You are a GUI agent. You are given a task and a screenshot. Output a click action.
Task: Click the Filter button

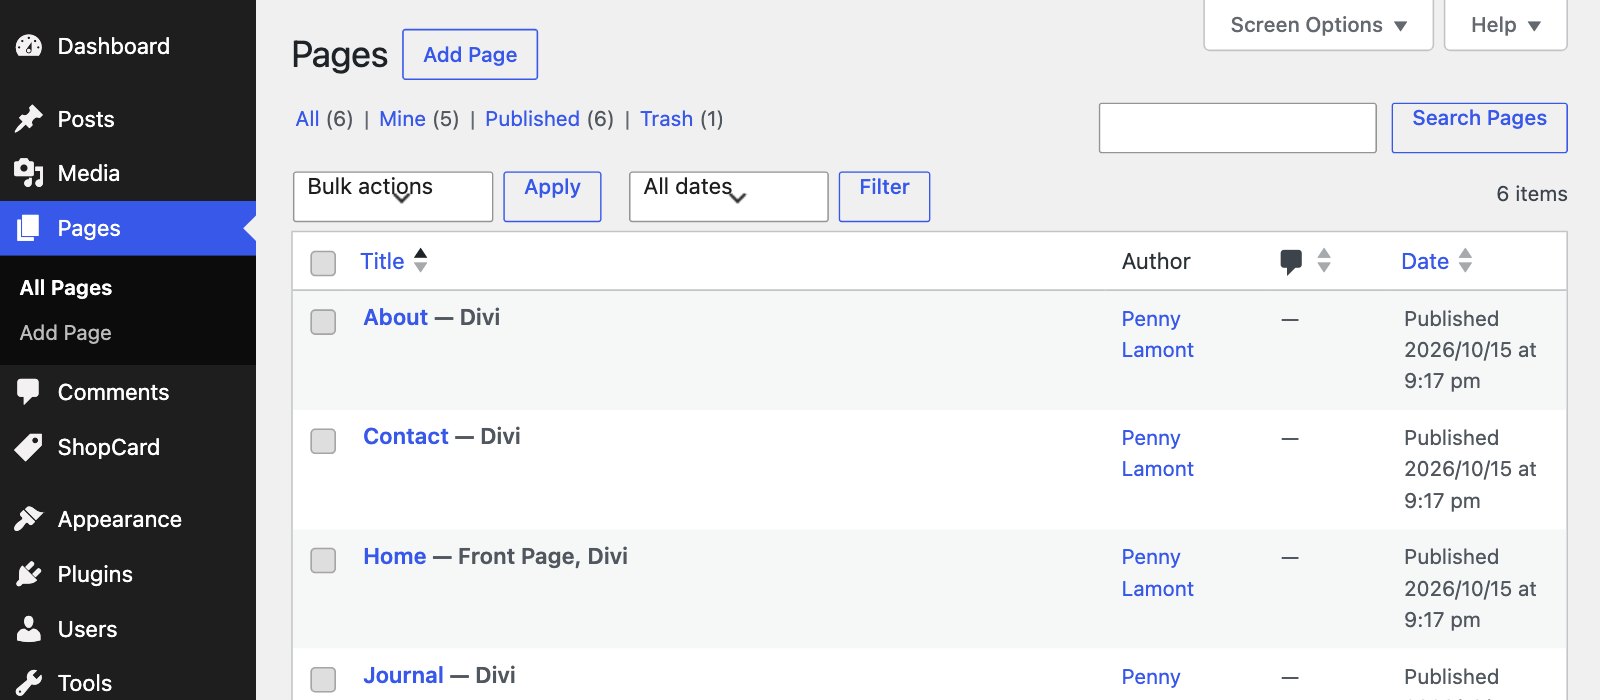coord(884,196)
